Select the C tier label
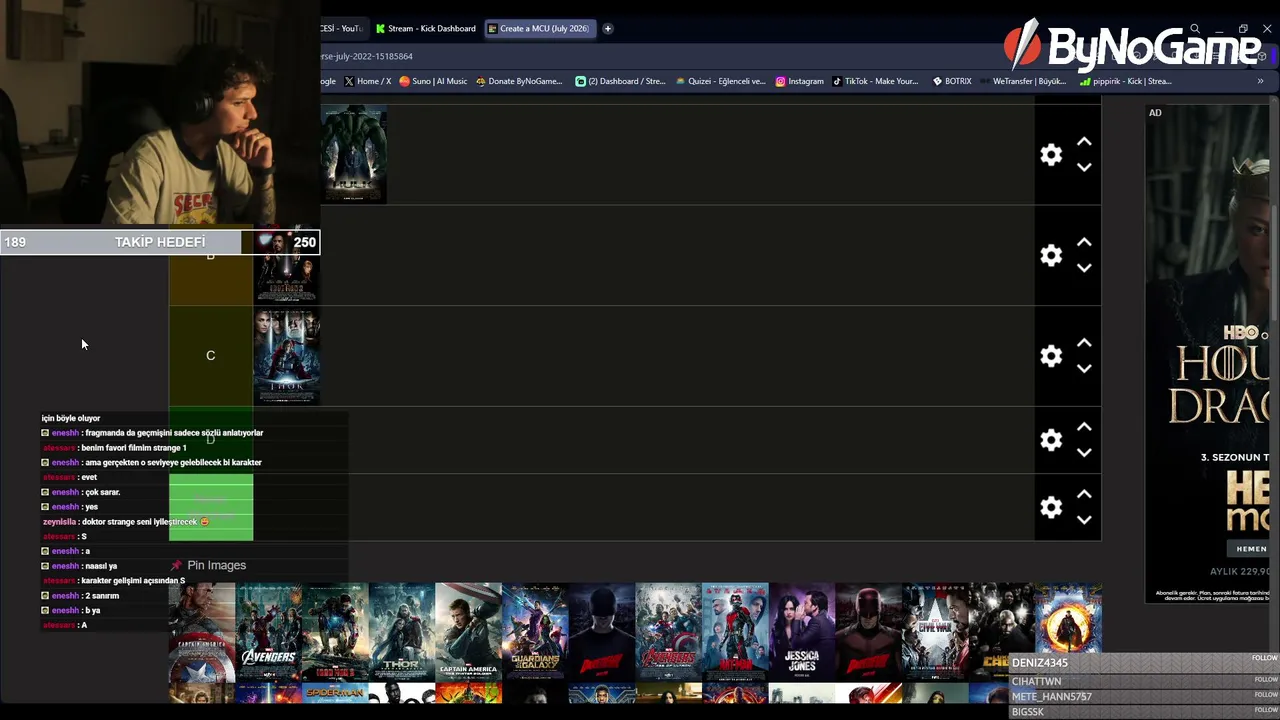1280x720 pixels. tap(210, 356)
